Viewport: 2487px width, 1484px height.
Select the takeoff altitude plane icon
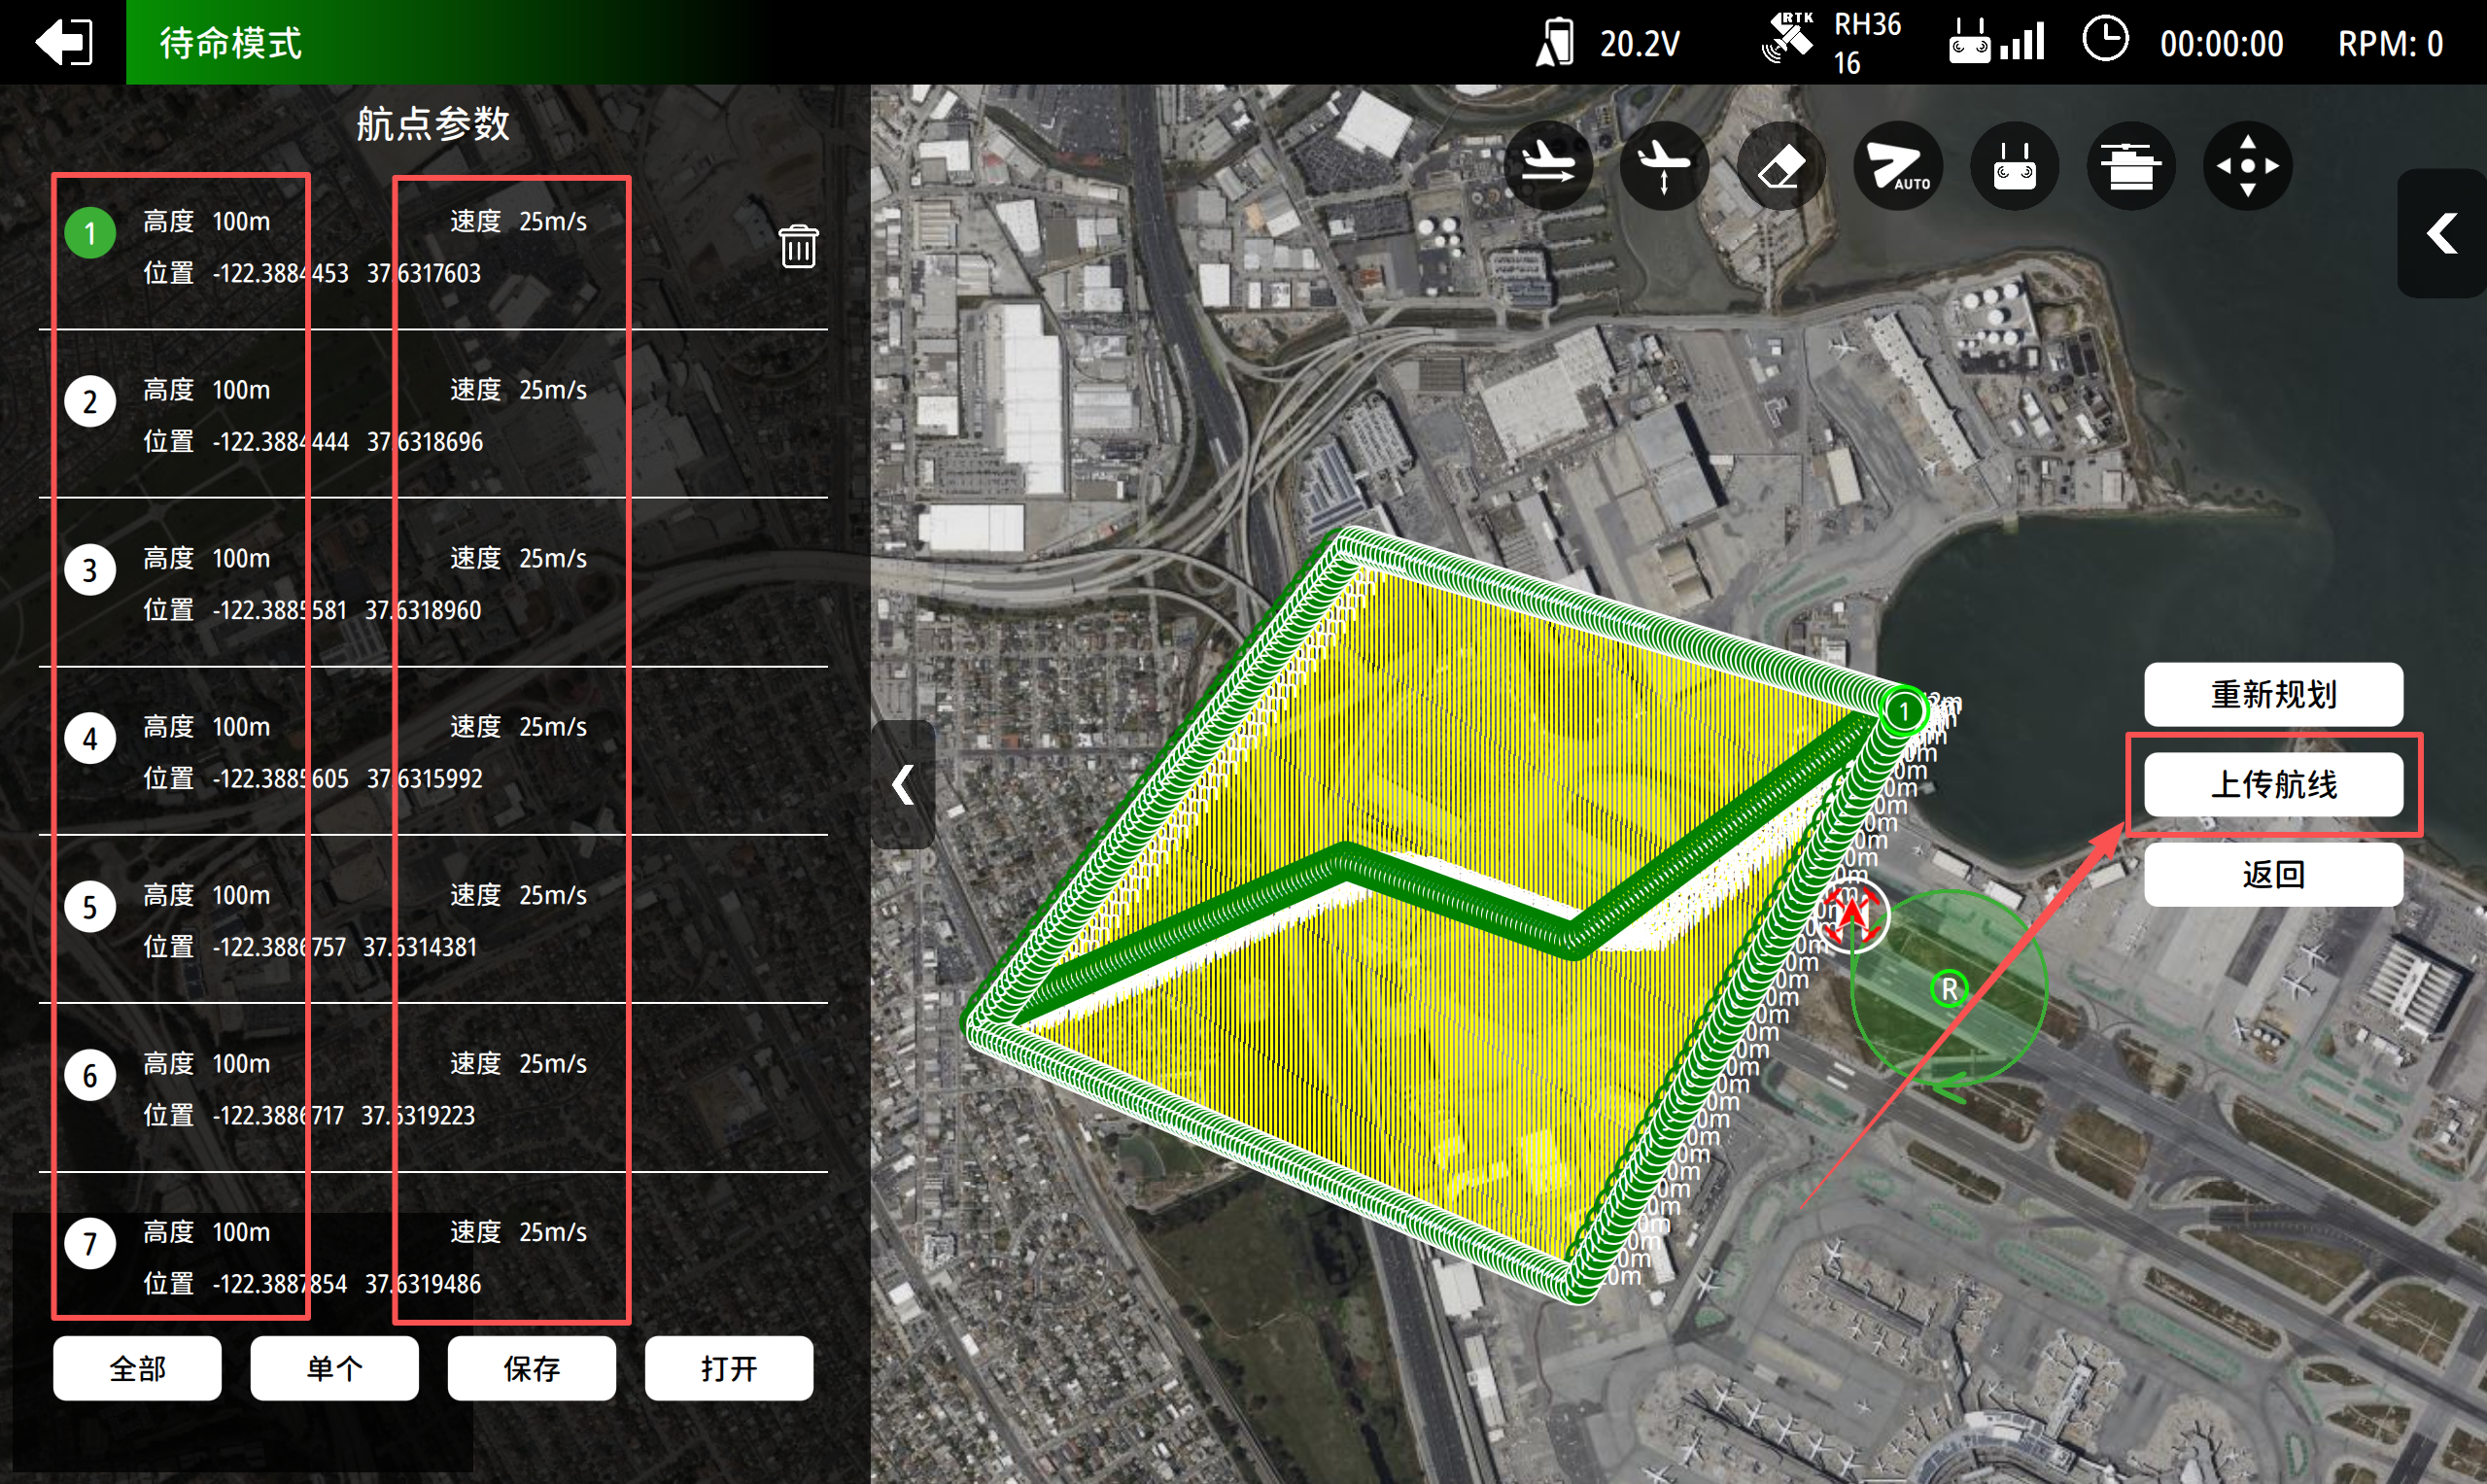[1664, 165]
